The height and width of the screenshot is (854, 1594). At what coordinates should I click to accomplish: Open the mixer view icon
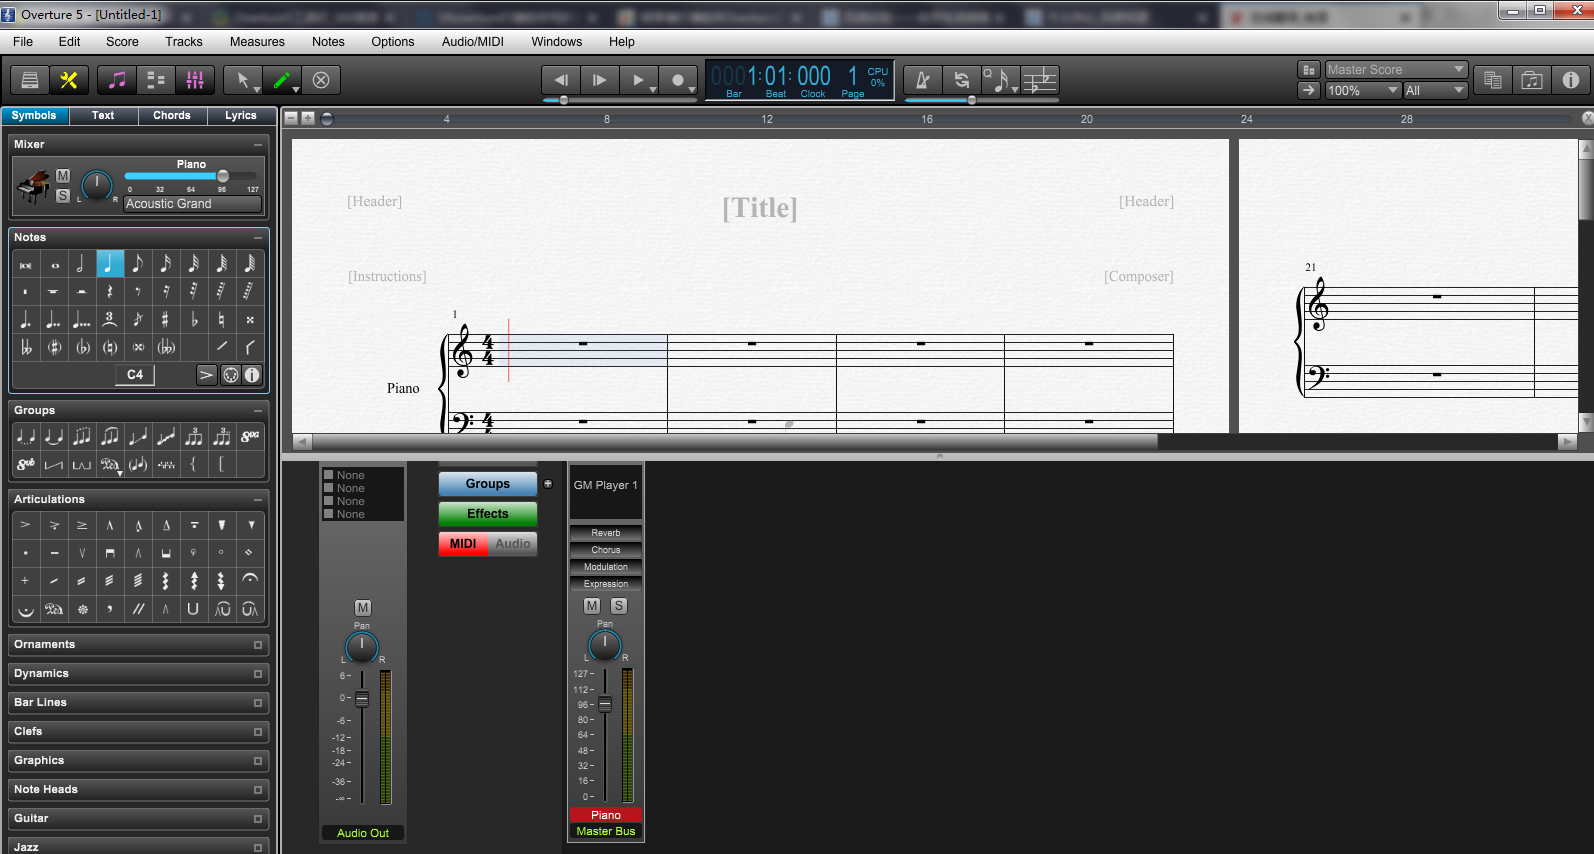pos(195,80)
